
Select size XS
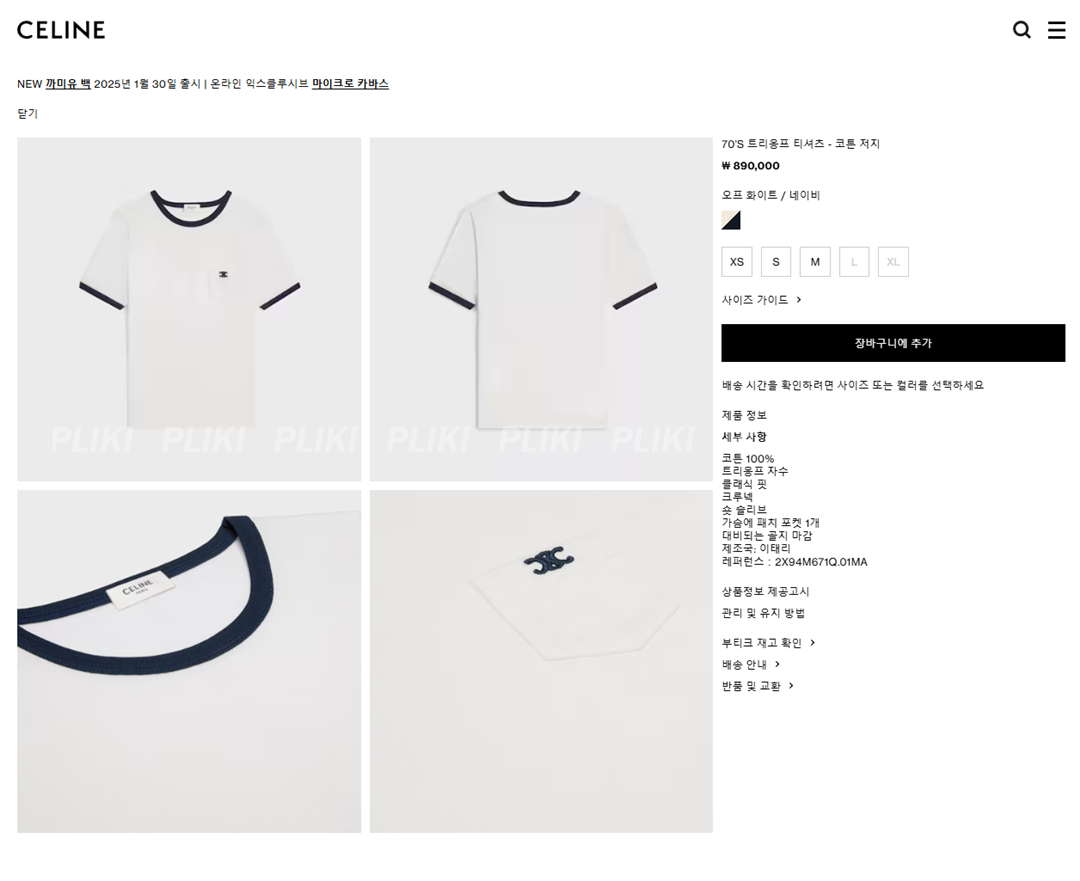coord(737,262)
